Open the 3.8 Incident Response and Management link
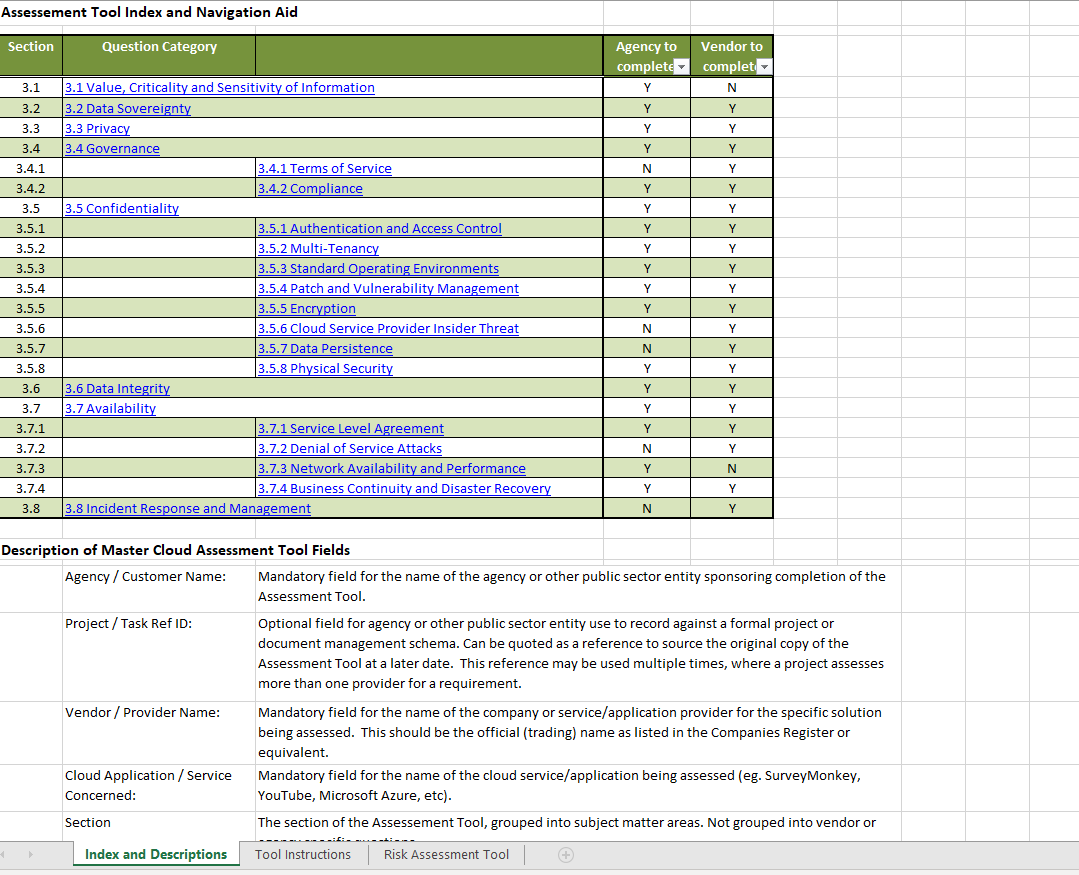This screenshot has height=875, width=1079. point(187,508)
